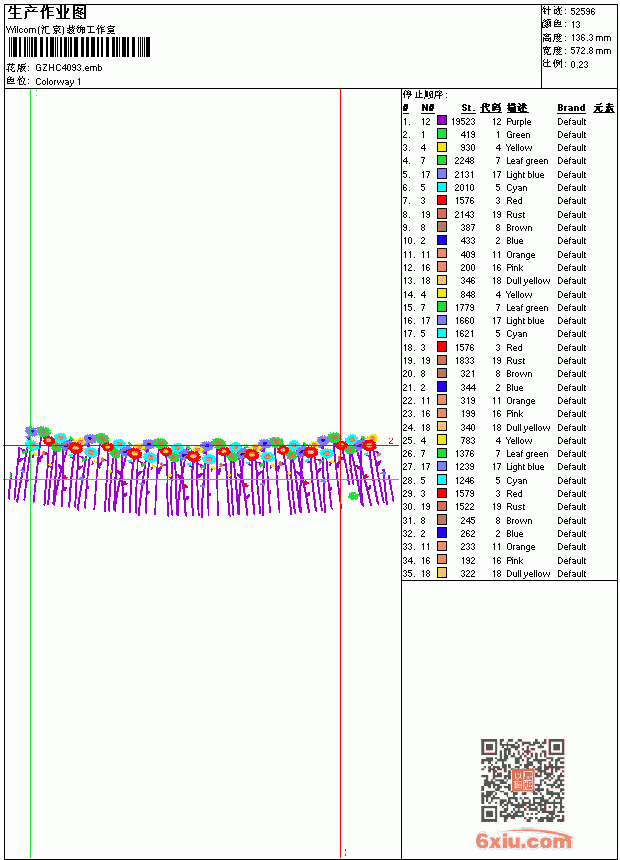
Task: Click the St. column header
Action: pos(468,108)
